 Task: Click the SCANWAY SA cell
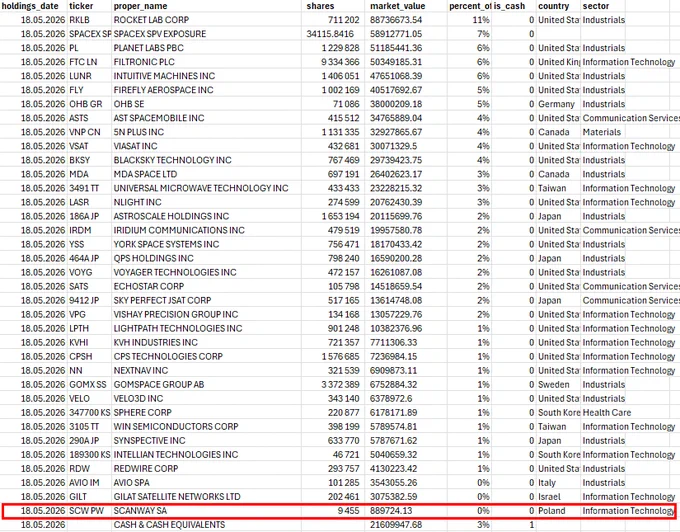coord(207,510)
